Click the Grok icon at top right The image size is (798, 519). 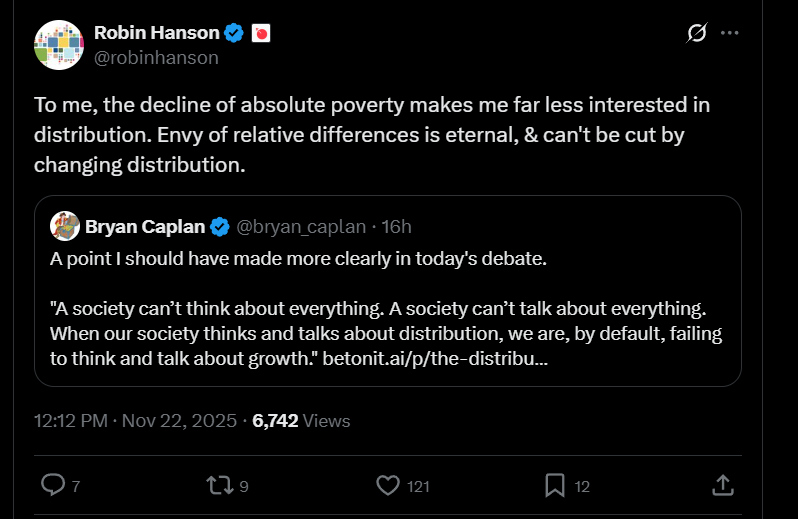point(696,33)
